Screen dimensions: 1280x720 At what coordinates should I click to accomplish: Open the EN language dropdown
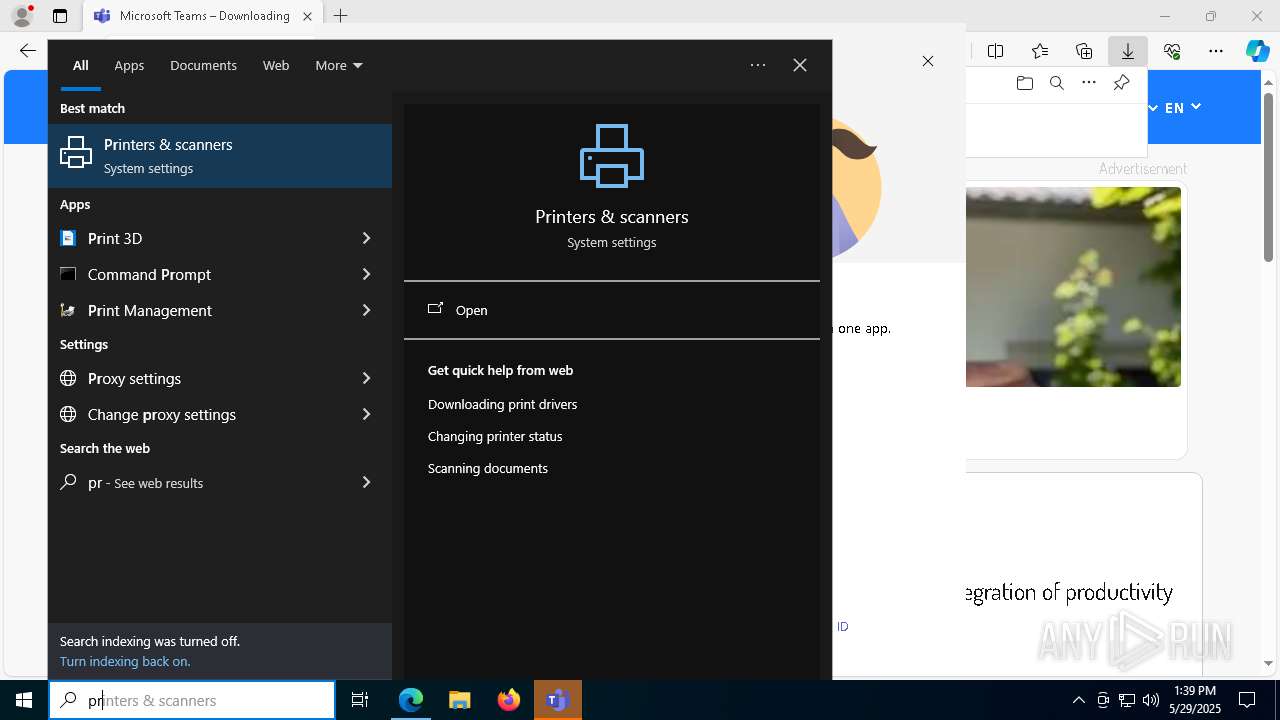(x=1182, y=107)
